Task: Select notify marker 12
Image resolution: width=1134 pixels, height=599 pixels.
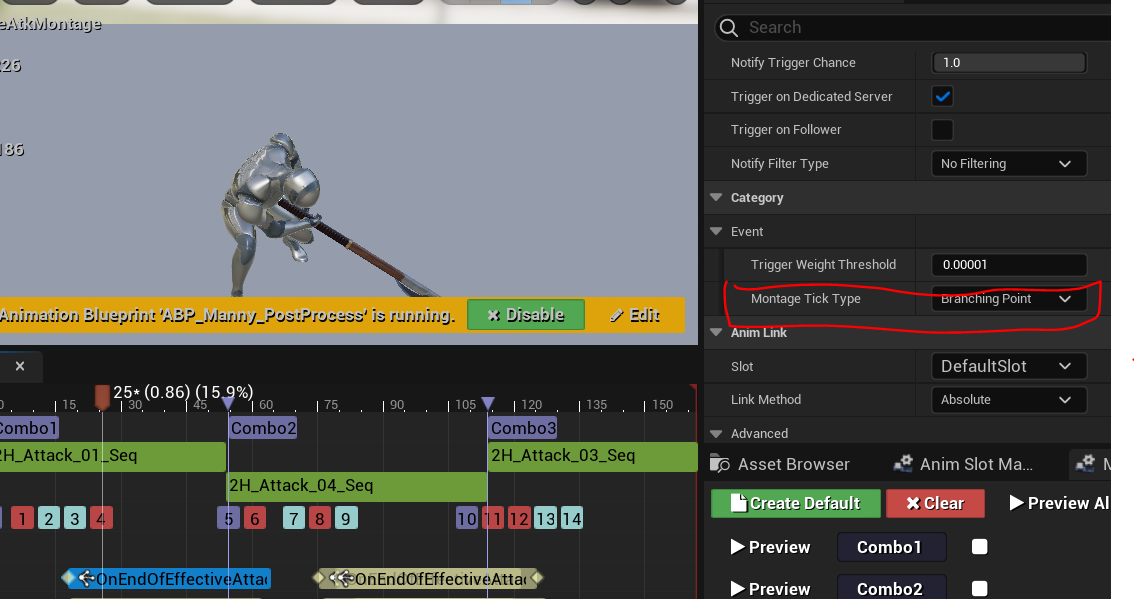Action: 519,518
